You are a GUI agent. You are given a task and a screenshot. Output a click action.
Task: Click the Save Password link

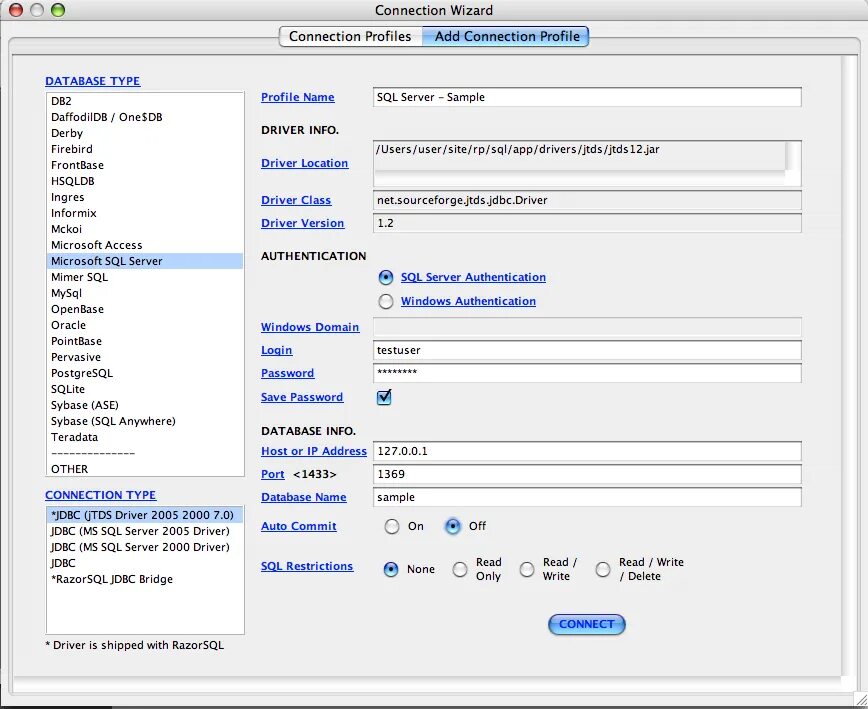tap(302, 397)
